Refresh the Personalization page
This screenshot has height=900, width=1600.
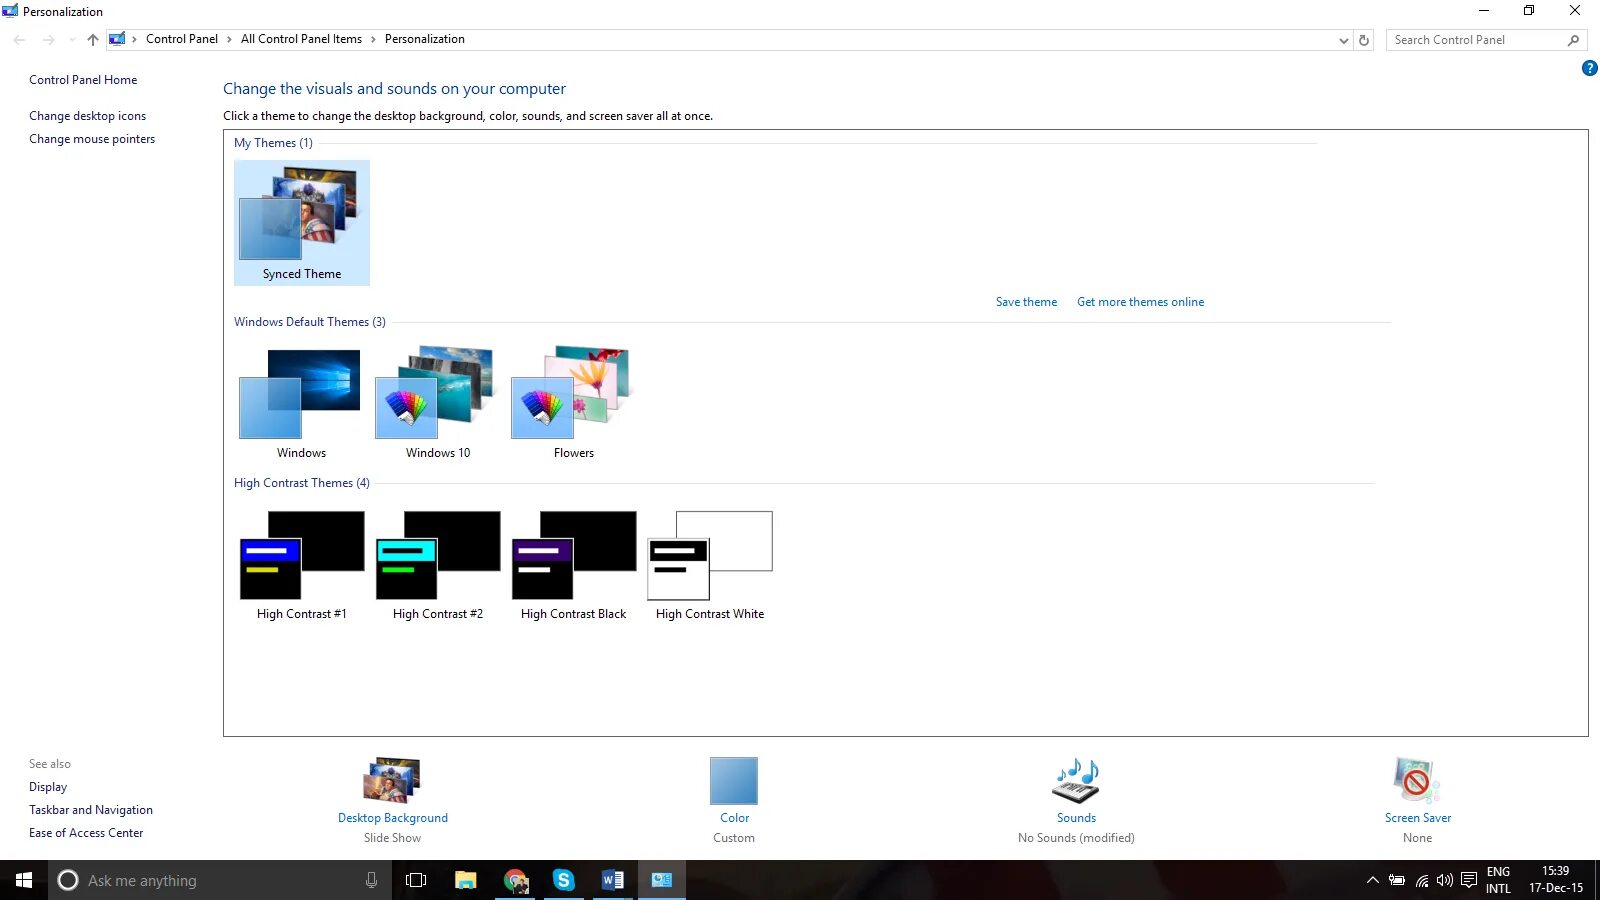coord(1363,40)
